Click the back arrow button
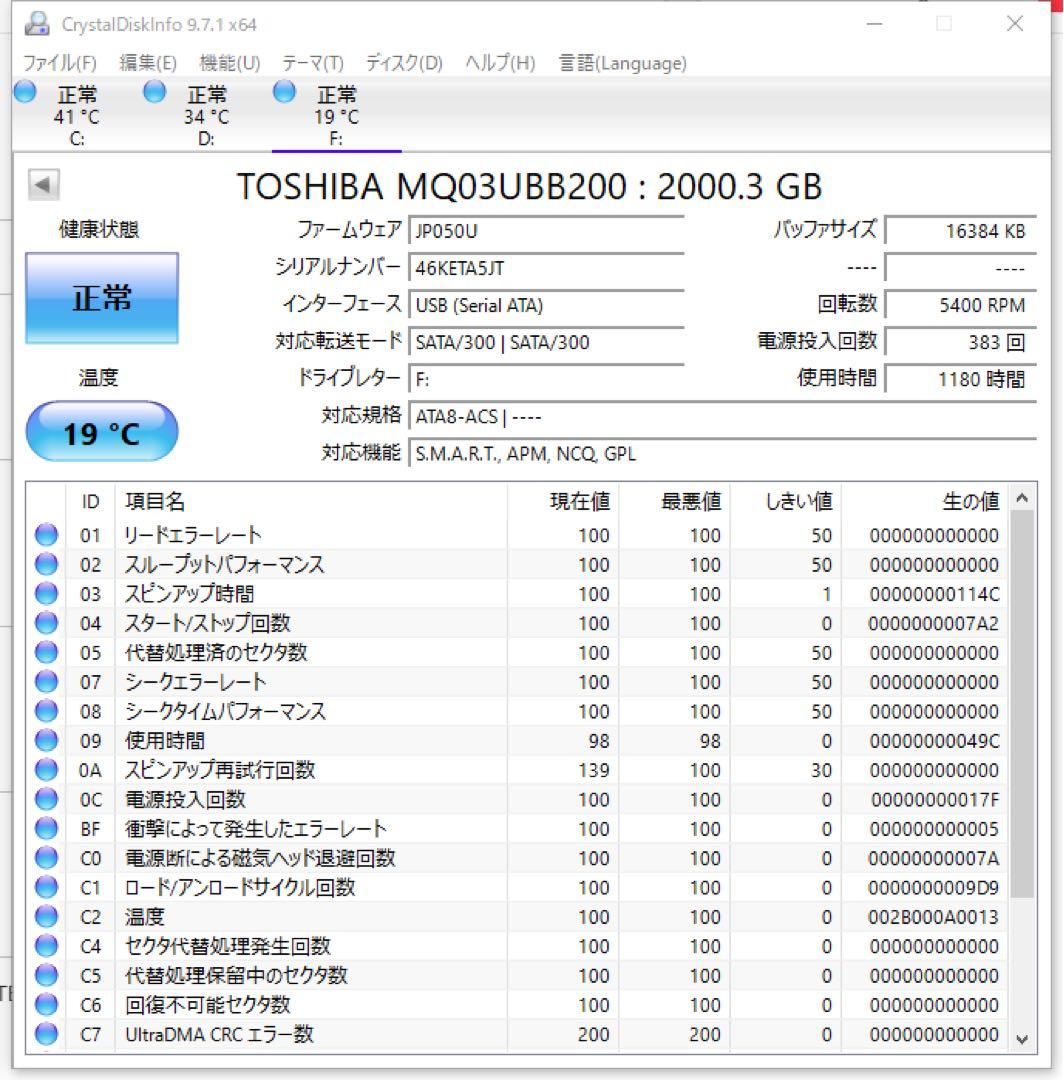1064x1080 pixels. click(x=44, y=186)
